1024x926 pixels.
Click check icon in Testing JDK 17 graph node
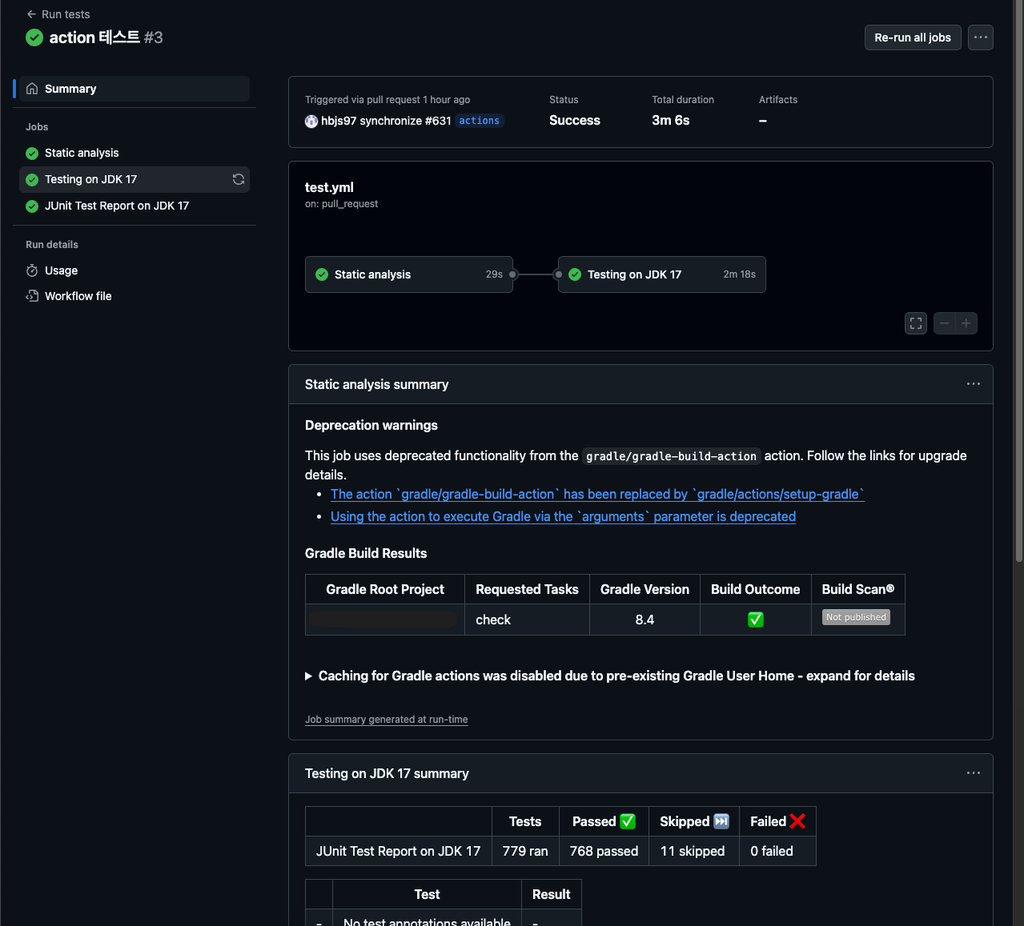(575, 274)
